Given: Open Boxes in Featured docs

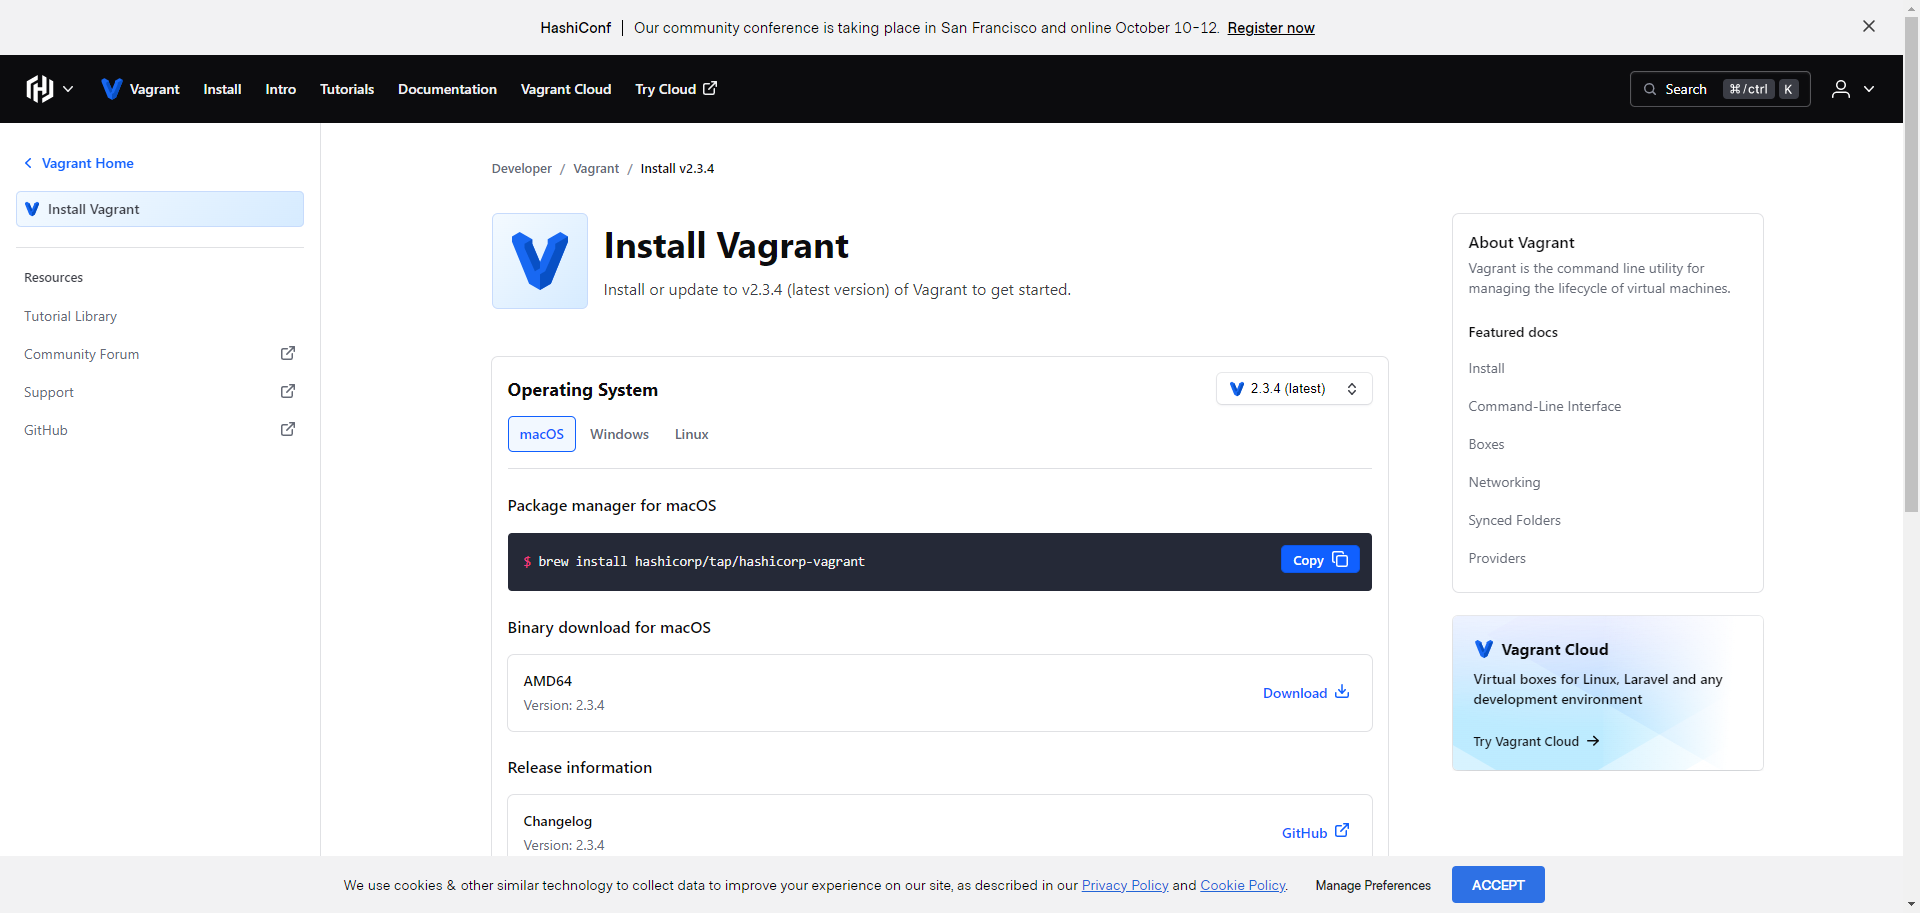Looking at the screenshot, I should click(x=1486, y=444).
